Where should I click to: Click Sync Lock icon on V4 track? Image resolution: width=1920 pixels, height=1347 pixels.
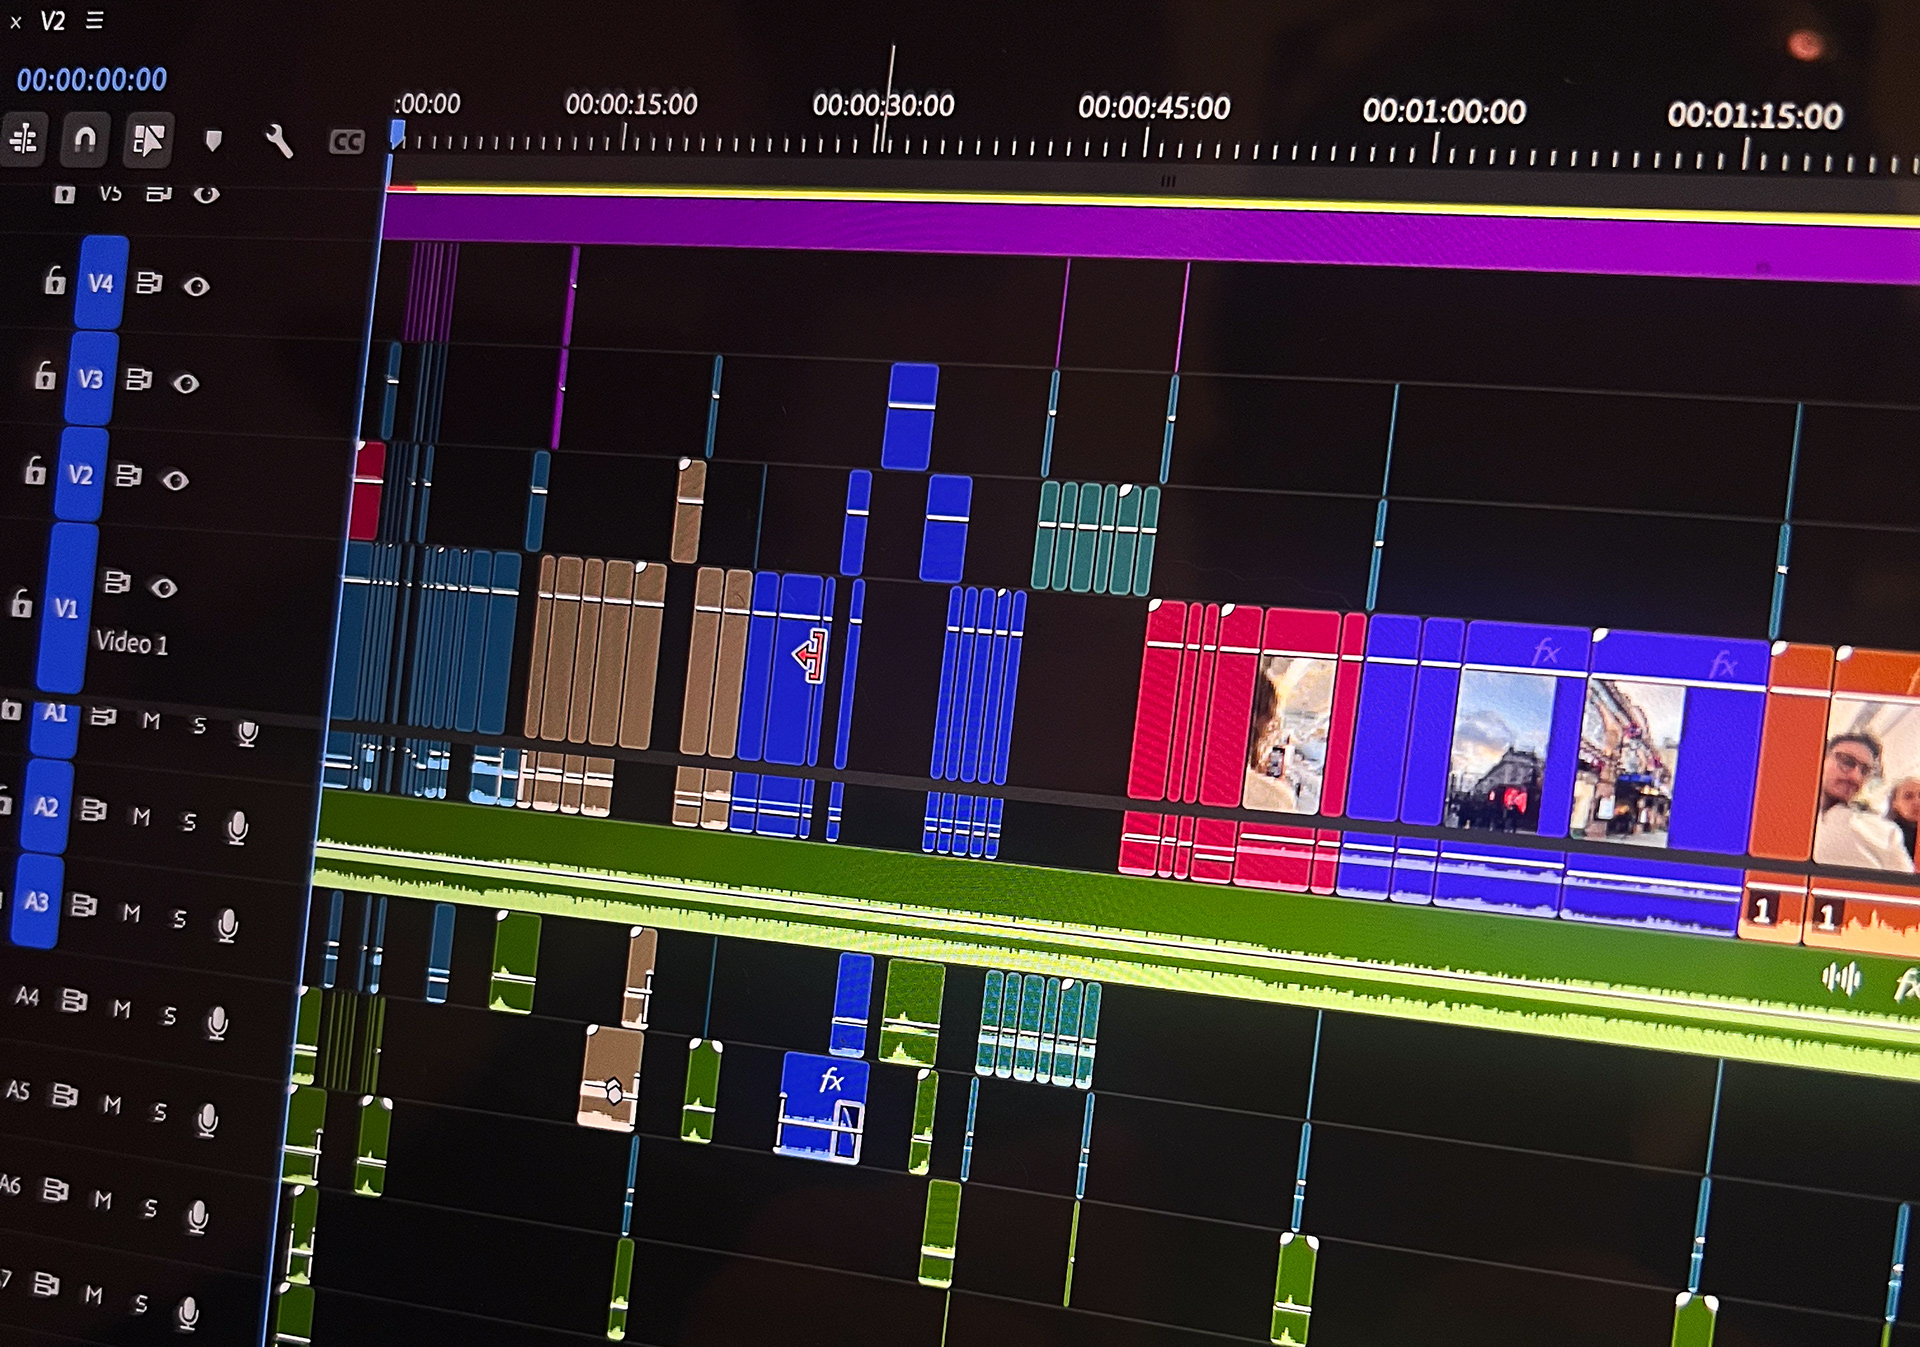[x=149, y=284]
